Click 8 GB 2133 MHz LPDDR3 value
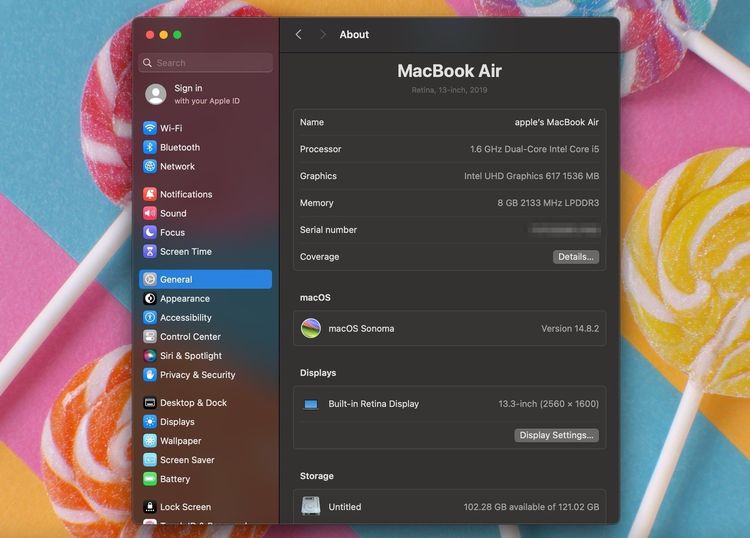Screen dimensions: 750x538 548,203
